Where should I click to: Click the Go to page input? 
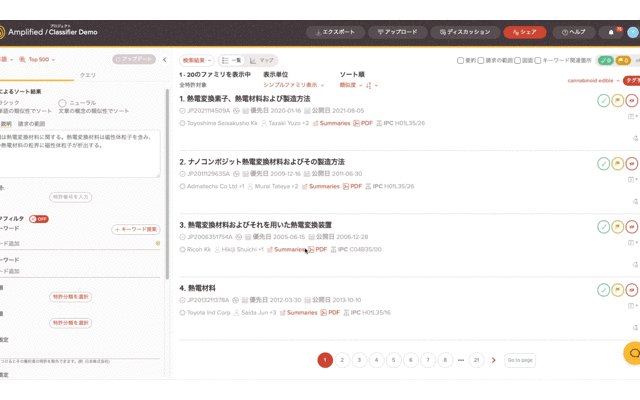[x=520, y=360]
